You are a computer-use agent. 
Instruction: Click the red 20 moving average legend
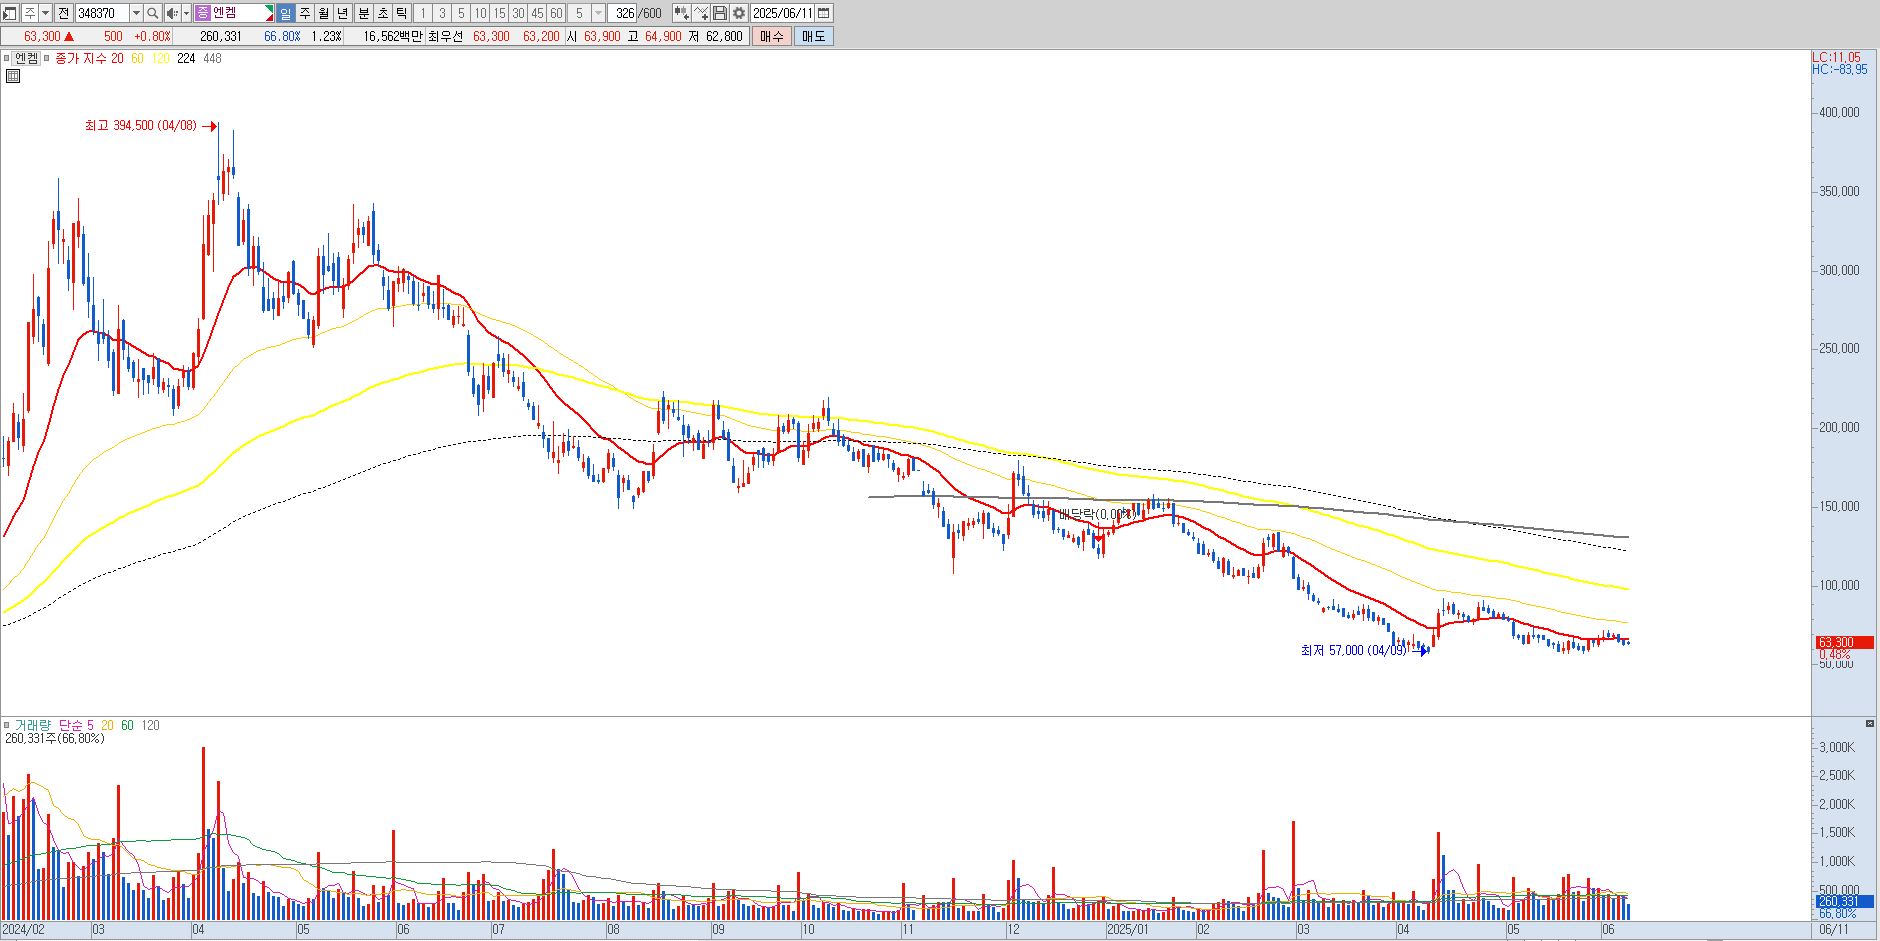(117, 58)
